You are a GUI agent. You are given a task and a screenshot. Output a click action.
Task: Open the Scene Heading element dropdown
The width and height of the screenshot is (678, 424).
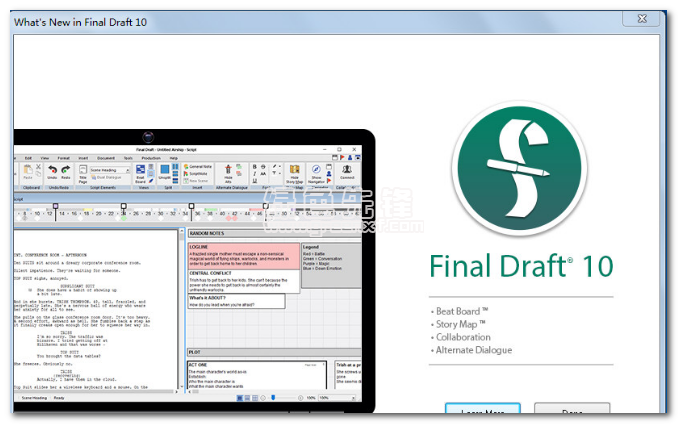(110, 170)
